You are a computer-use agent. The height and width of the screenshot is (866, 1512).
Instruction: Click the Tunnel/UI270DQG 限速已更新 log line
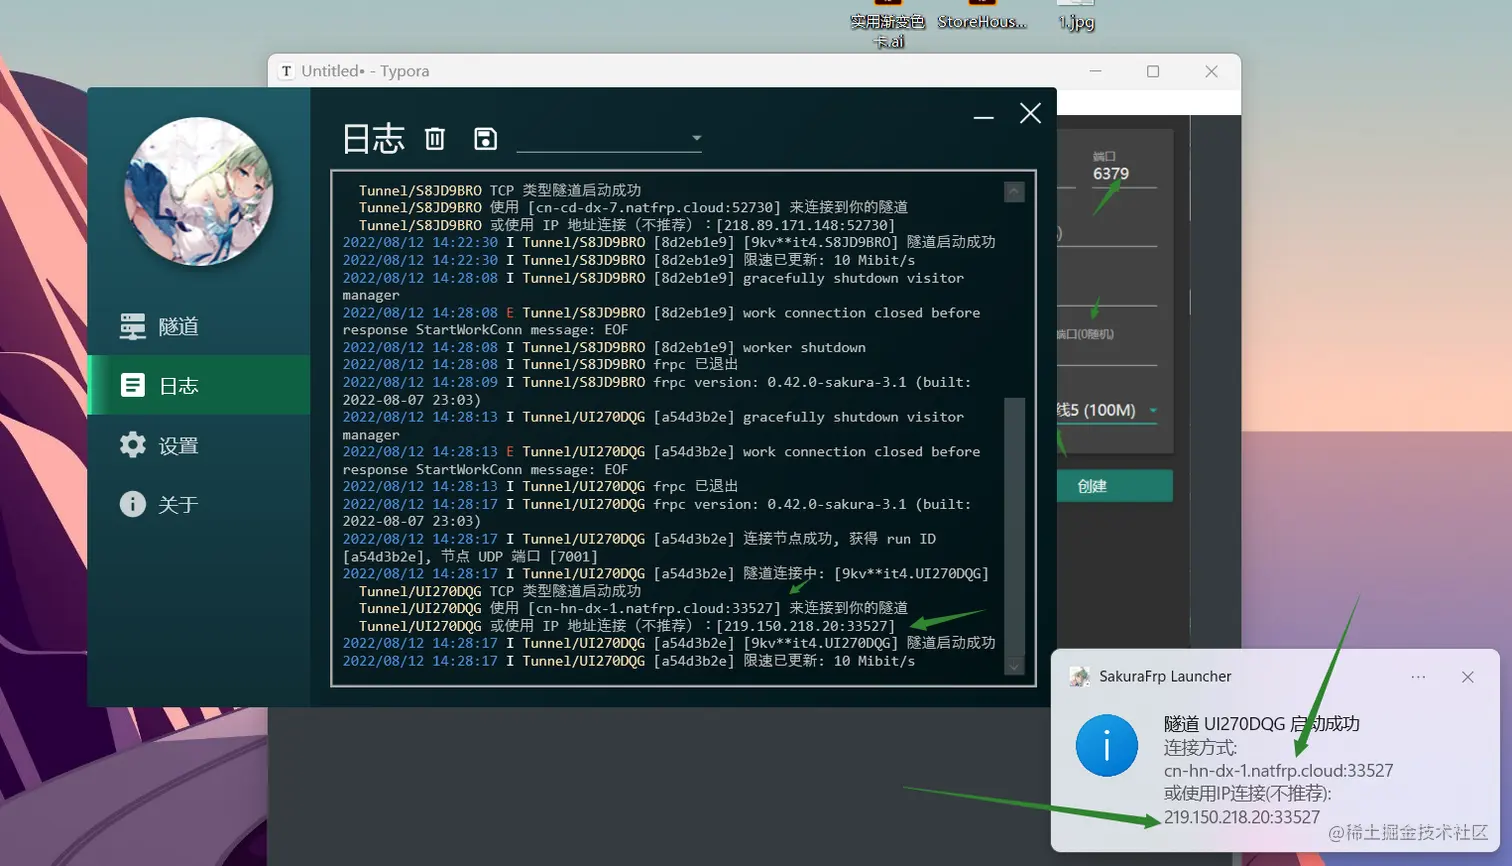click(629, 661)
